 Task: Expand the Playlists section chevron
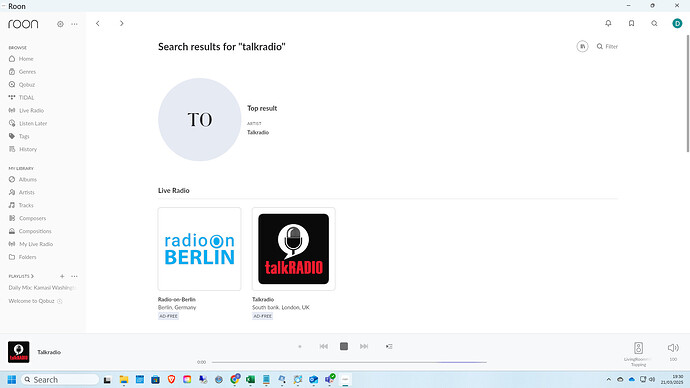tap(33, 276)
